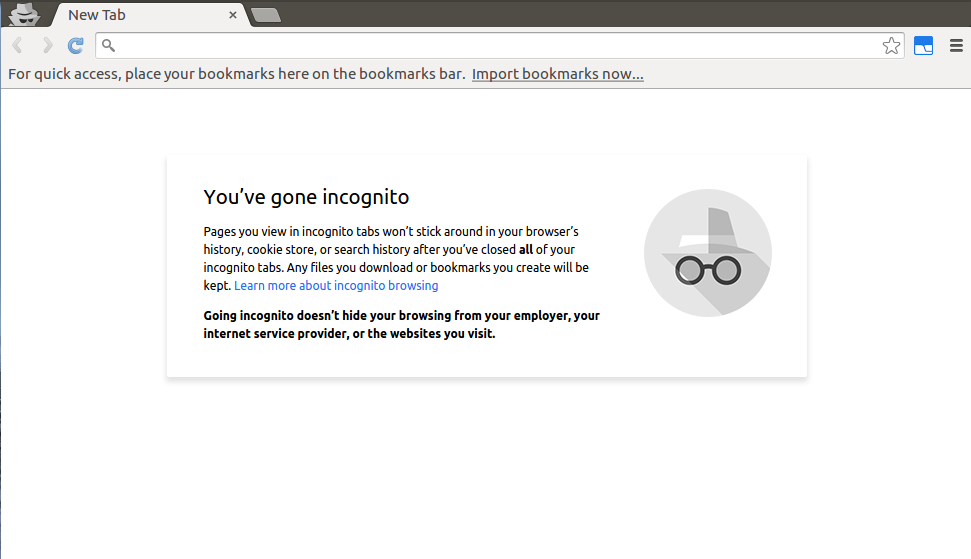Click the bookmarks bar quick access text
The height and width of the screenshot is (559, 971).
point(237,74)
